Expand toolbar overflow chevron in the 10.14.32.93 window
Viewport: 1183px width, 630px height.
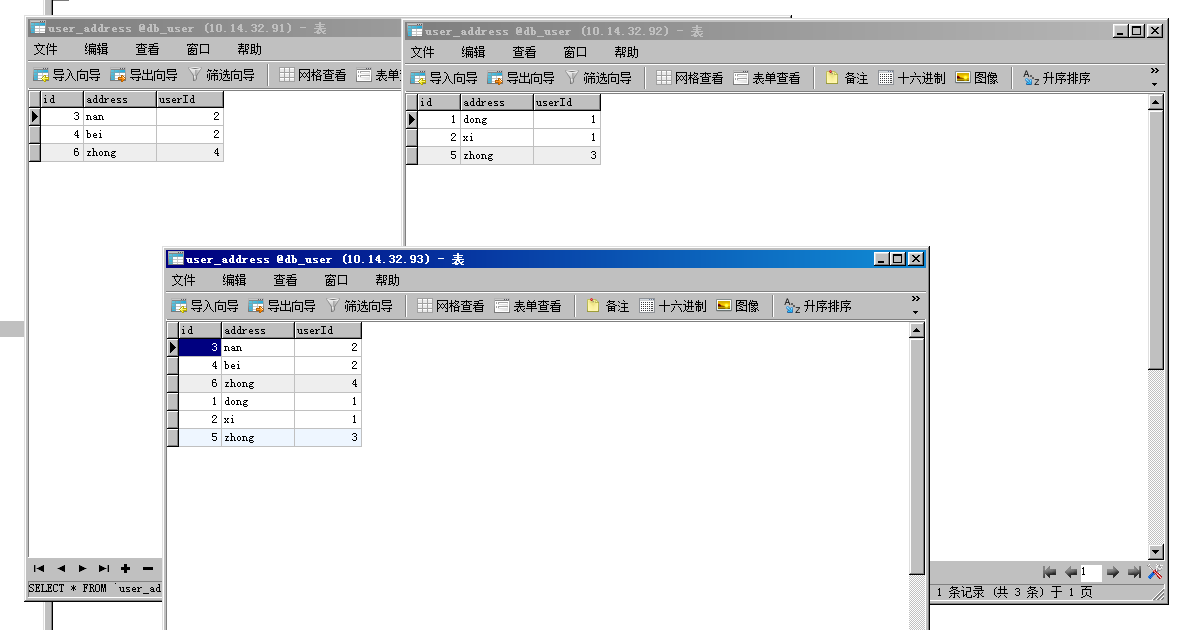[x=916, y=298]
